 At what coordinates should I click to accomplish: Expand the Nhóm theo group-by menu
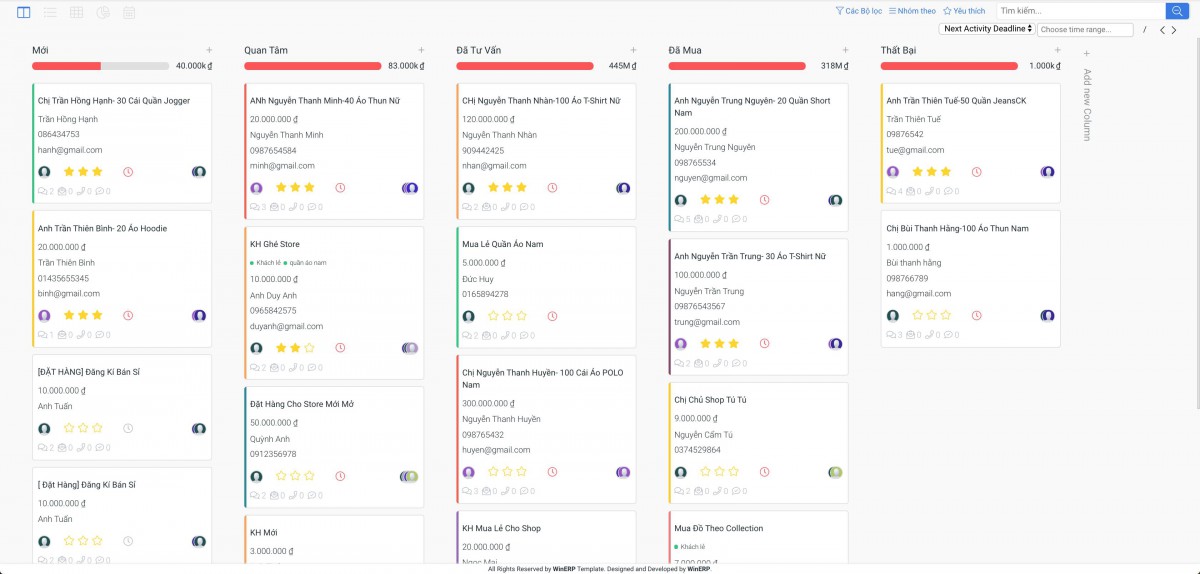[912, 11]
